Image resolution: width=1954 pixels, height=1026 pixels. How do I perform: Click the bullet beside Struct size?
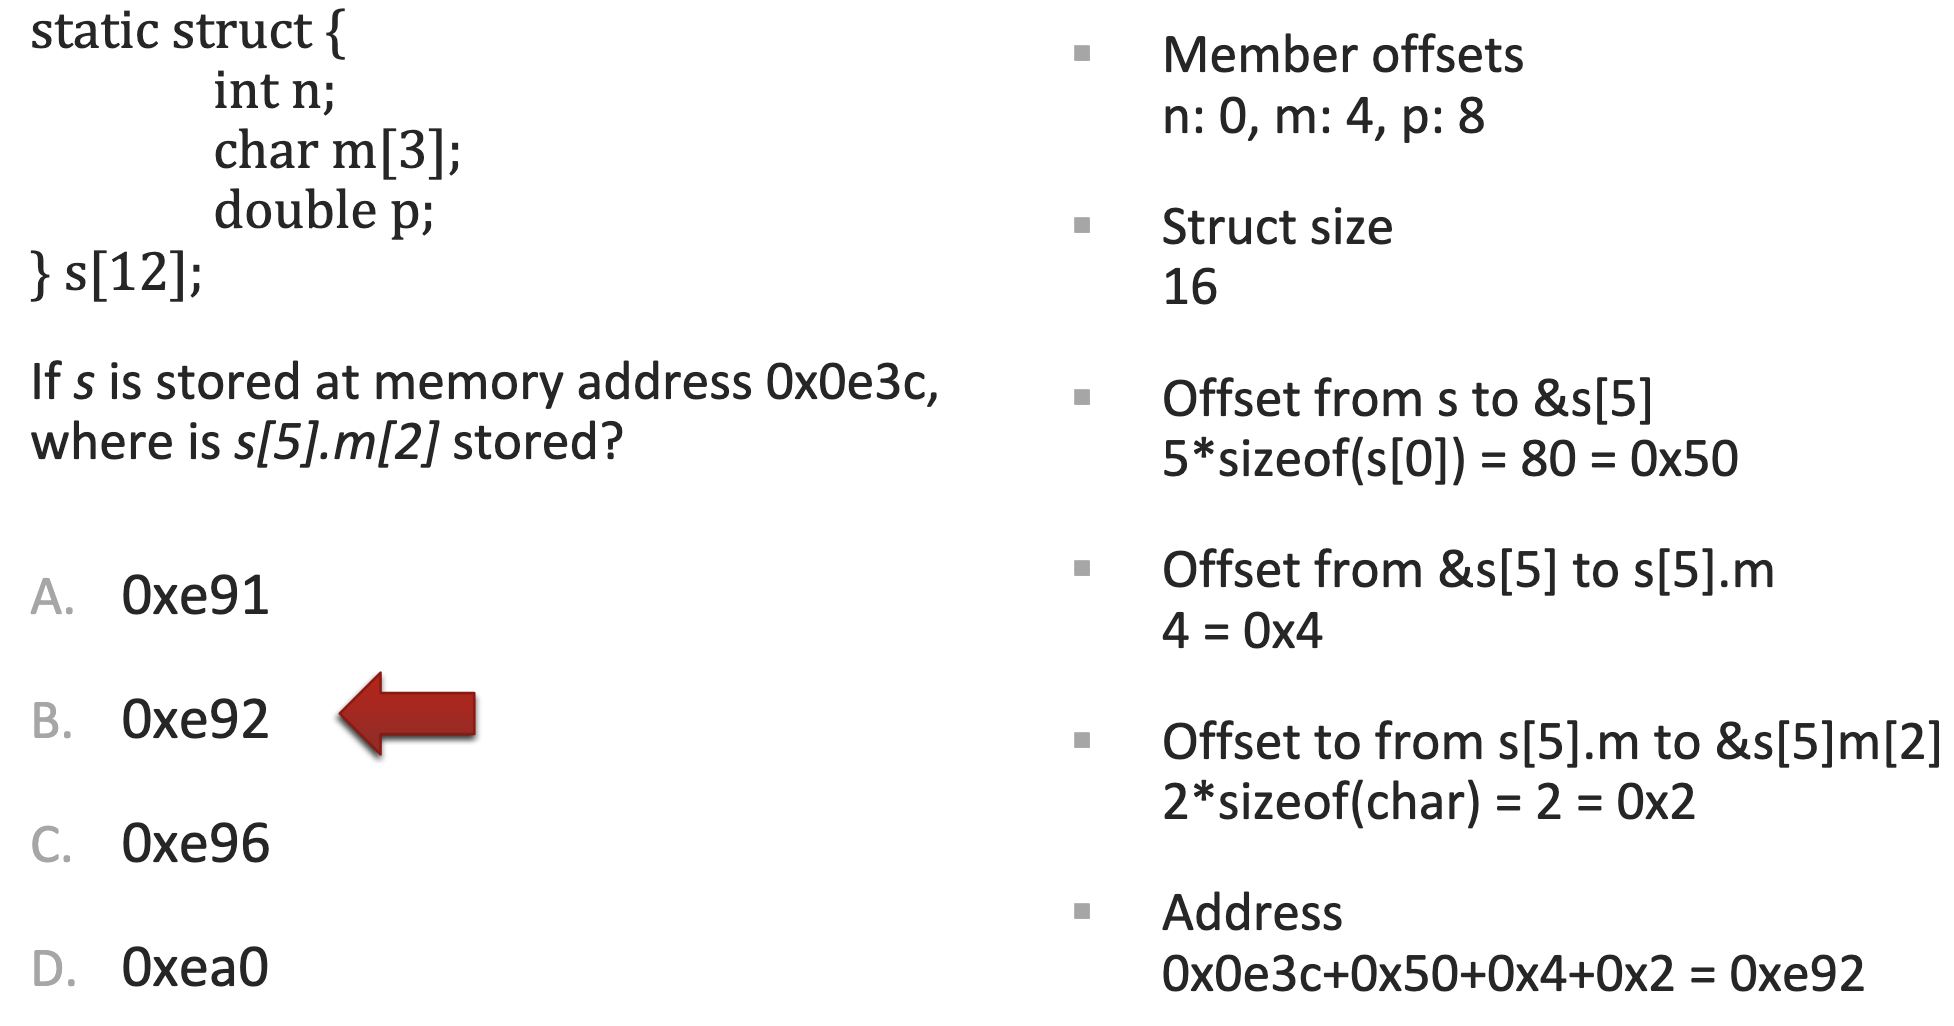1081,225
